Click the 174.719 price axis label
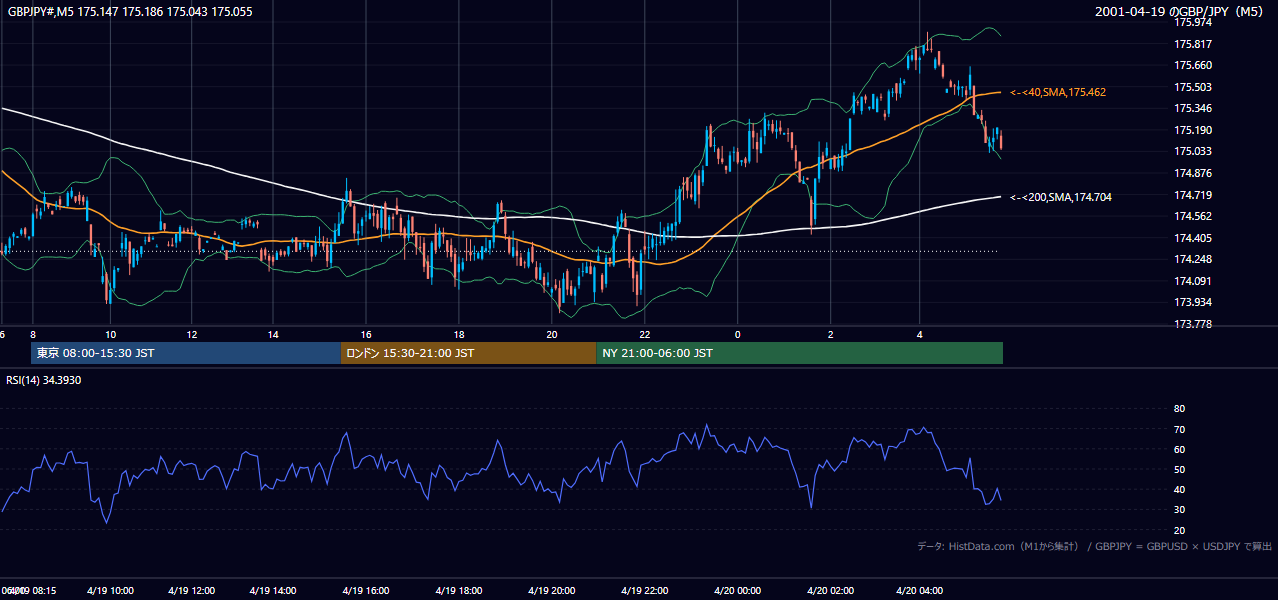The image size is (1278, 600). [x=1192, y=195]
